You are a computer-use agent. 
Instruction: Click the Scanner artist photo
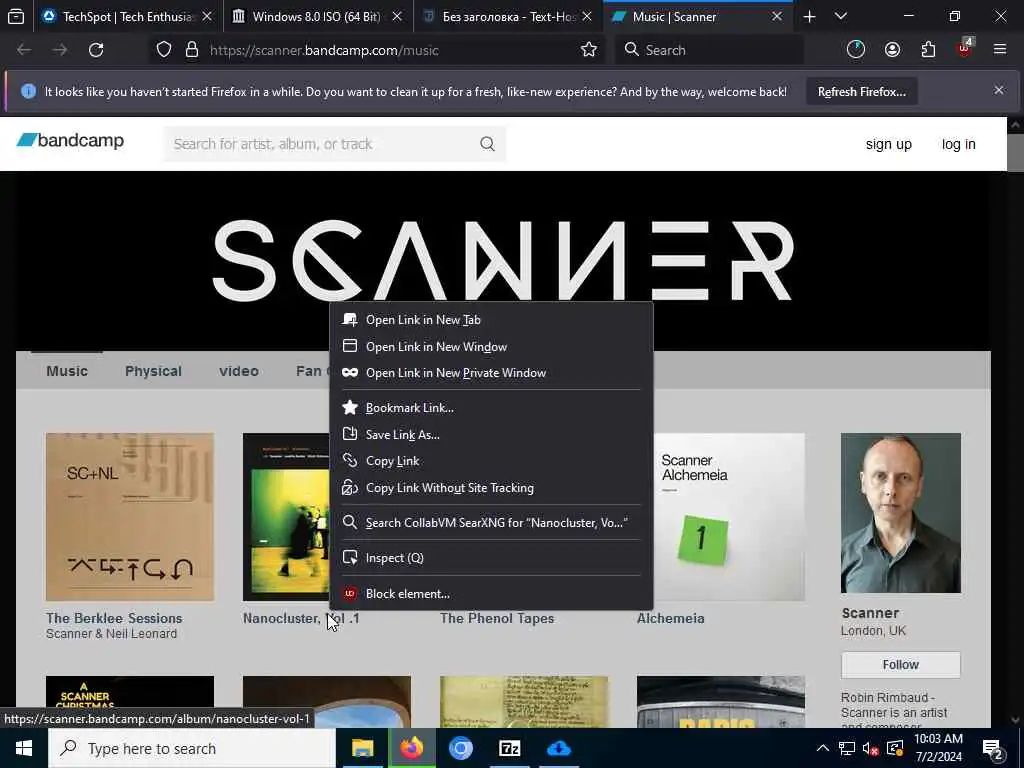(x=901, y=513)
